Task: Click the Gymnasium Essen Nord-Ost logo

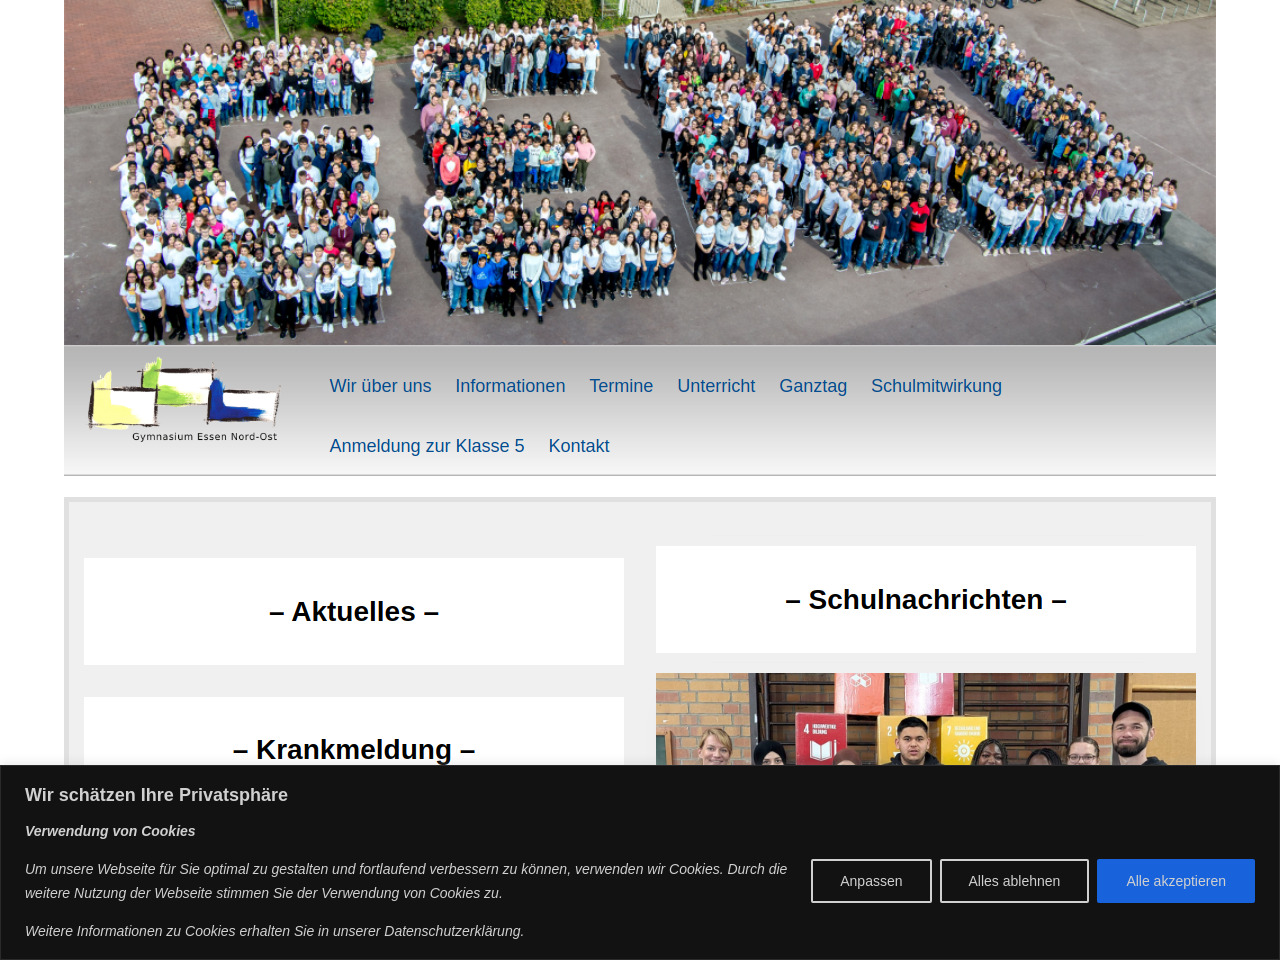Action: click(184, 401)
